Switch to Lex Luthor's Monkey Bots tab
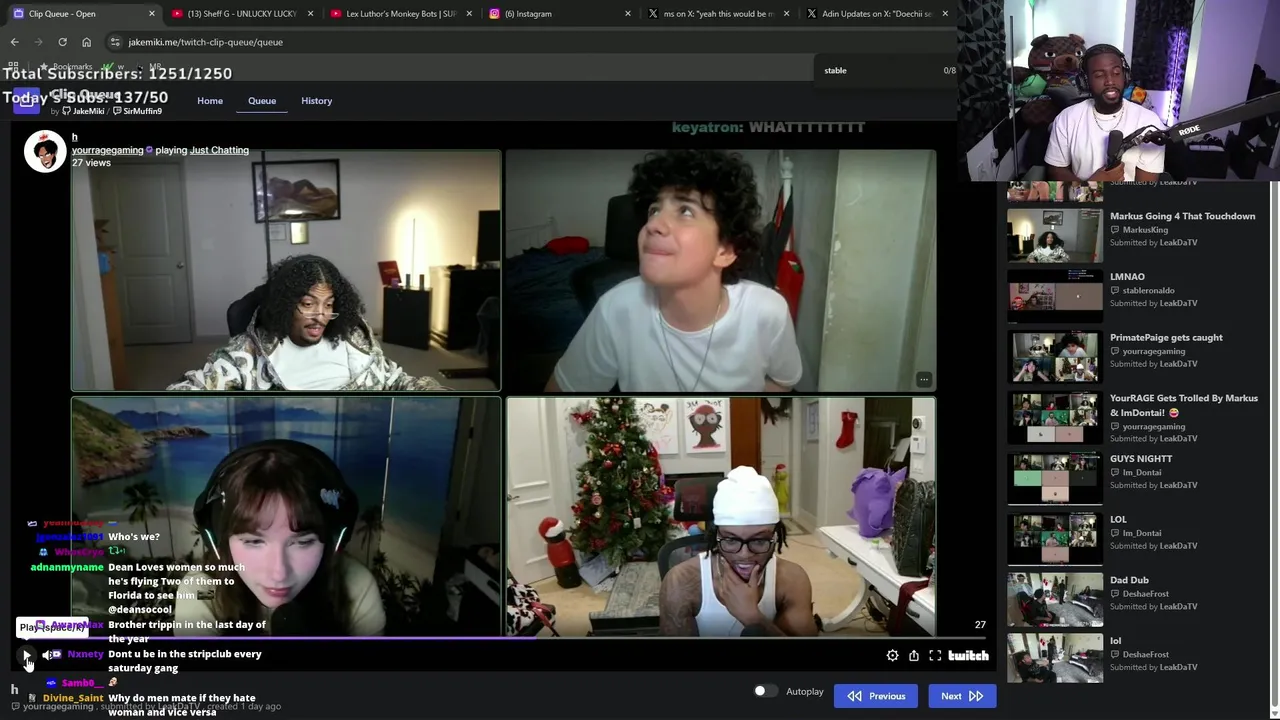The image size is (1280, 720). point(400,14)
